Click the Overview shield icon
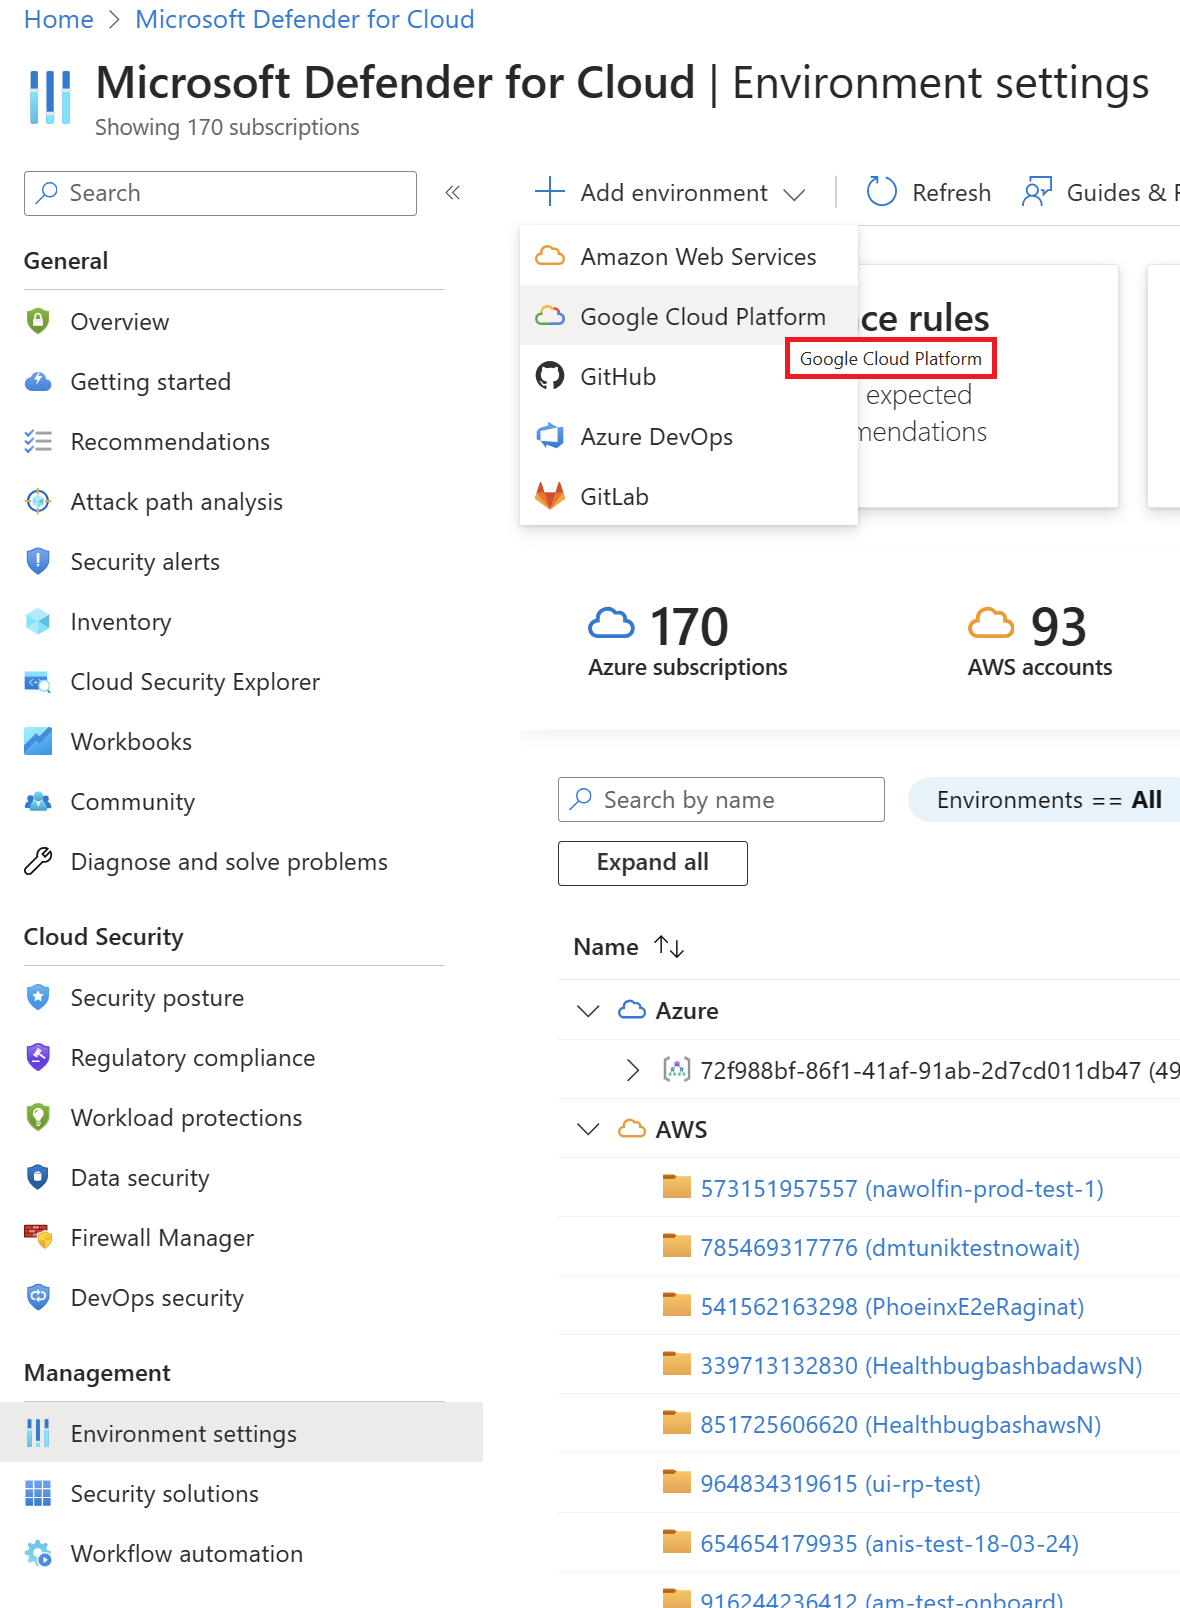Screen dimensions: 1180x1608 coord(38,321)
